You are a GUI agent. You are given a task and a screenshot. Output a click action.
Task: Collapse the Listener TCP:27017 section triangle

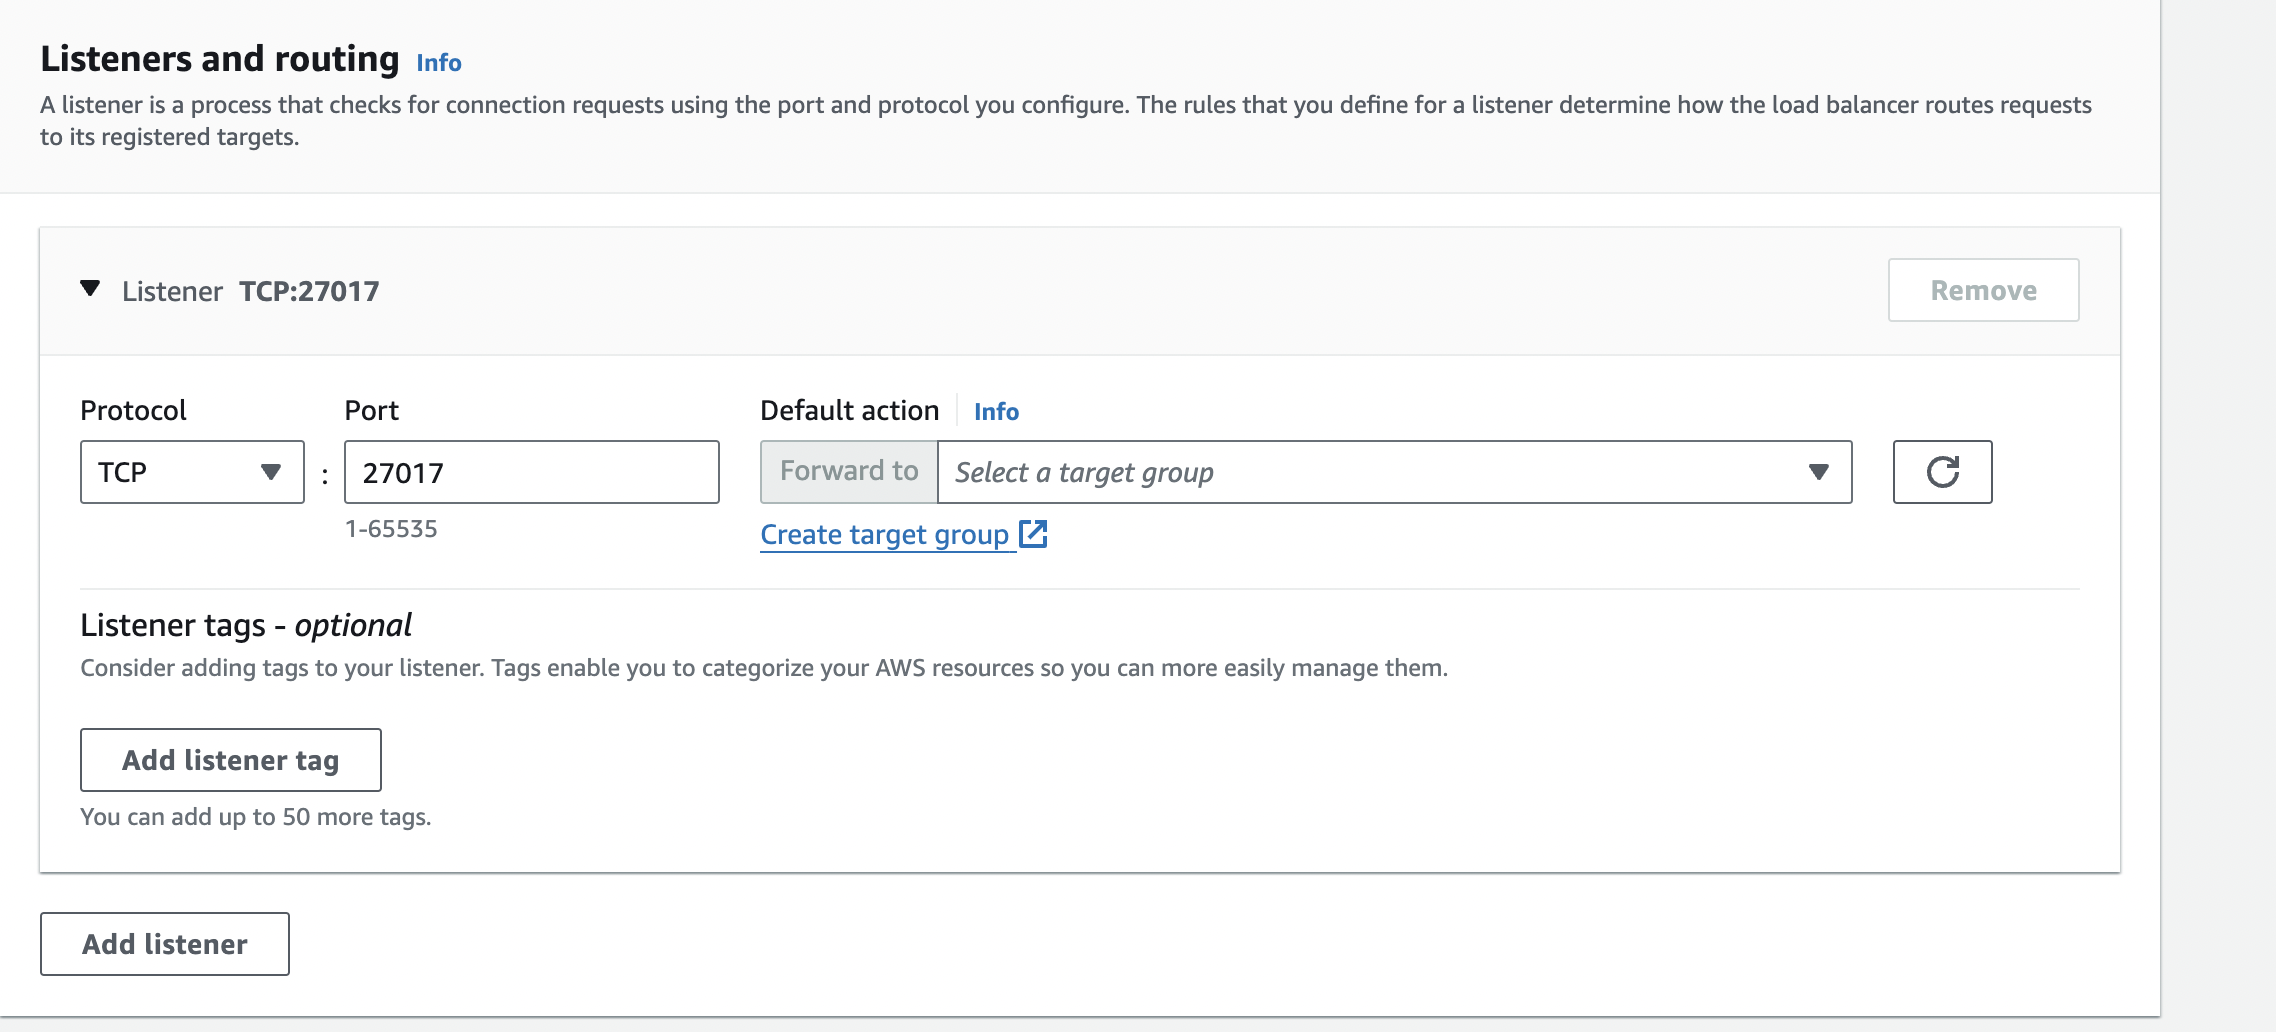pos(90,289)
